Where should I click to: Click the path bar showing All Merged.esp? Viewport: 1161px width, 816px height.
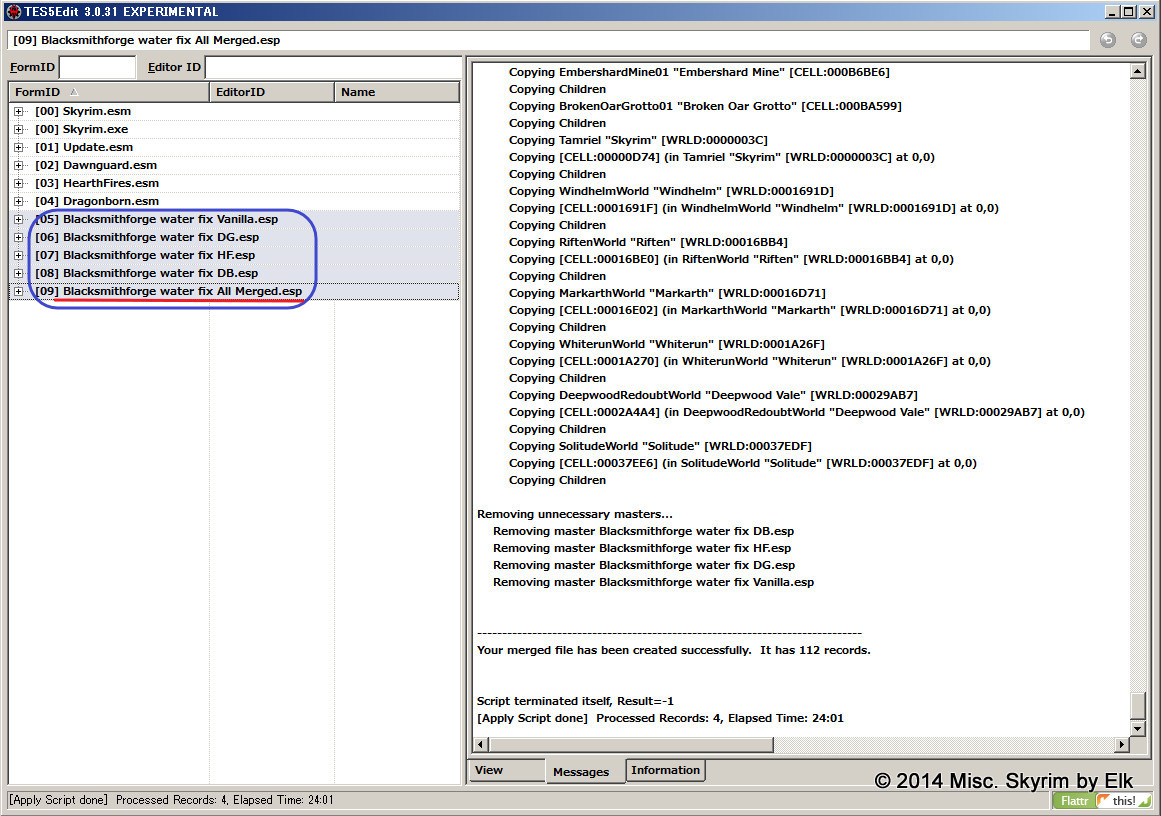548,40
